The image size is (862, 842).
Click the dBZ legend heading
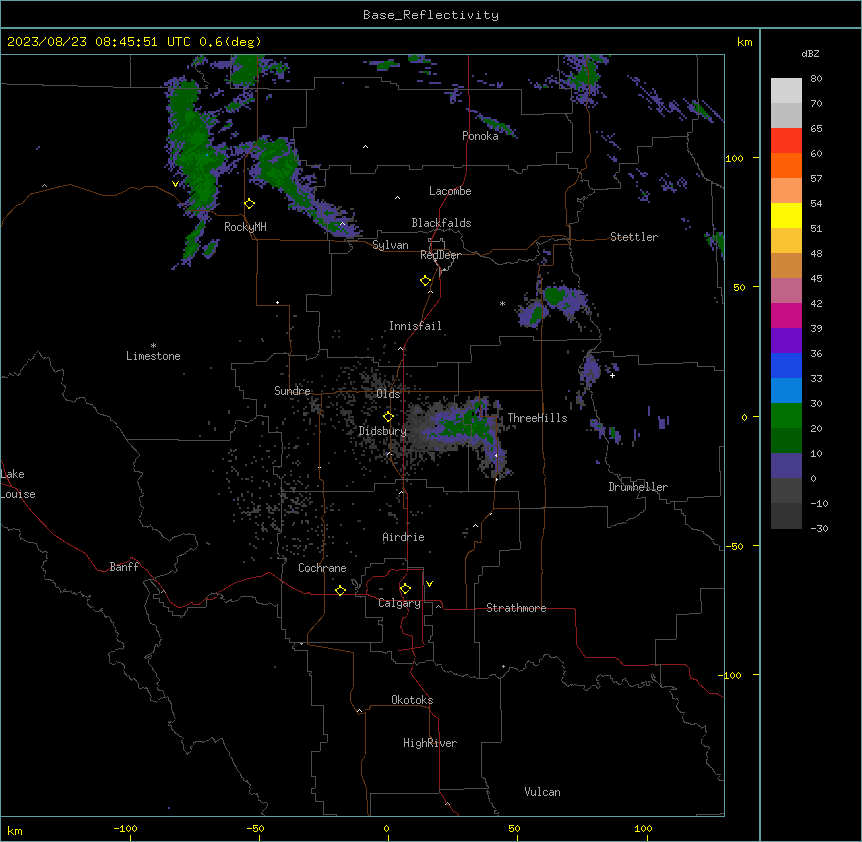pyautogui.click(x=810, y=54)
